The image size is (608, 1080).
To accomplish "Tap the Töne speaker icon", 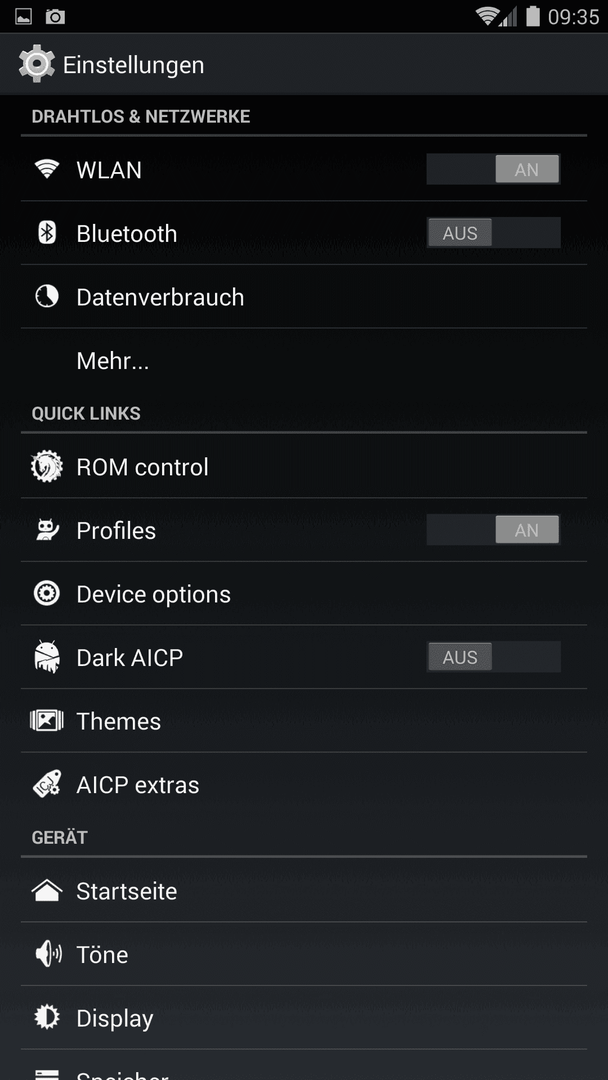I will click(x=47, y=954).
